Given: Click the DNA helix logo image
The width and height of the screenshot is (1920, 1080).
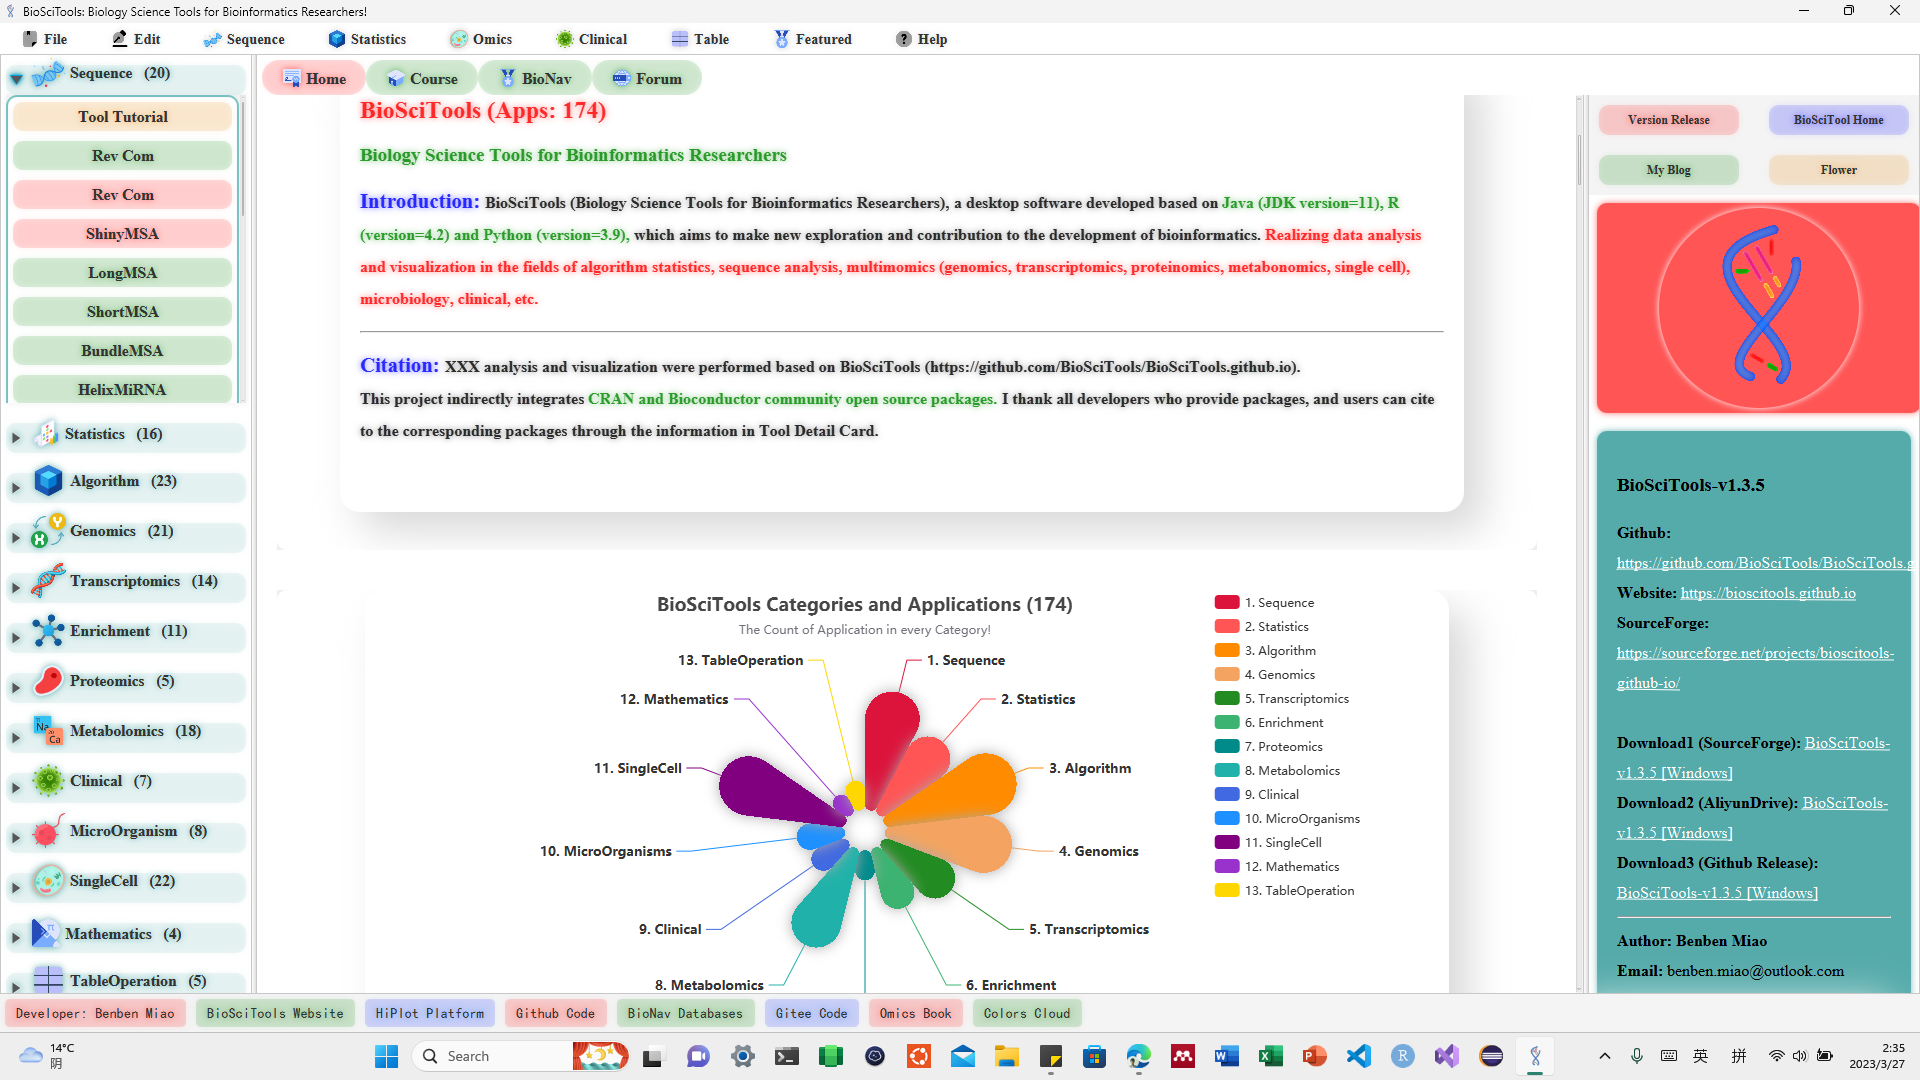Looking at the screenshot, I should [1757, 308].
